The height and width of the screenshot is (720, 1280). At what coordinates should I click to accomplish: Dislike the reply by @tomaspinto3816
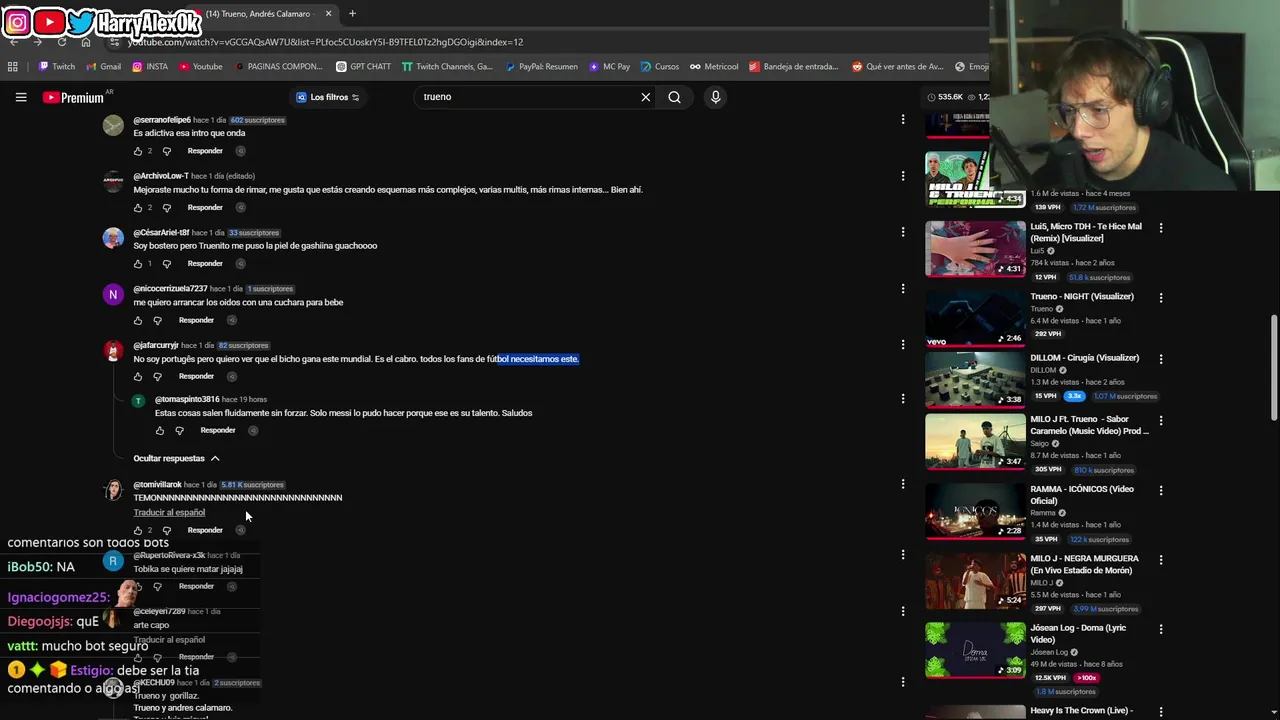179,431
